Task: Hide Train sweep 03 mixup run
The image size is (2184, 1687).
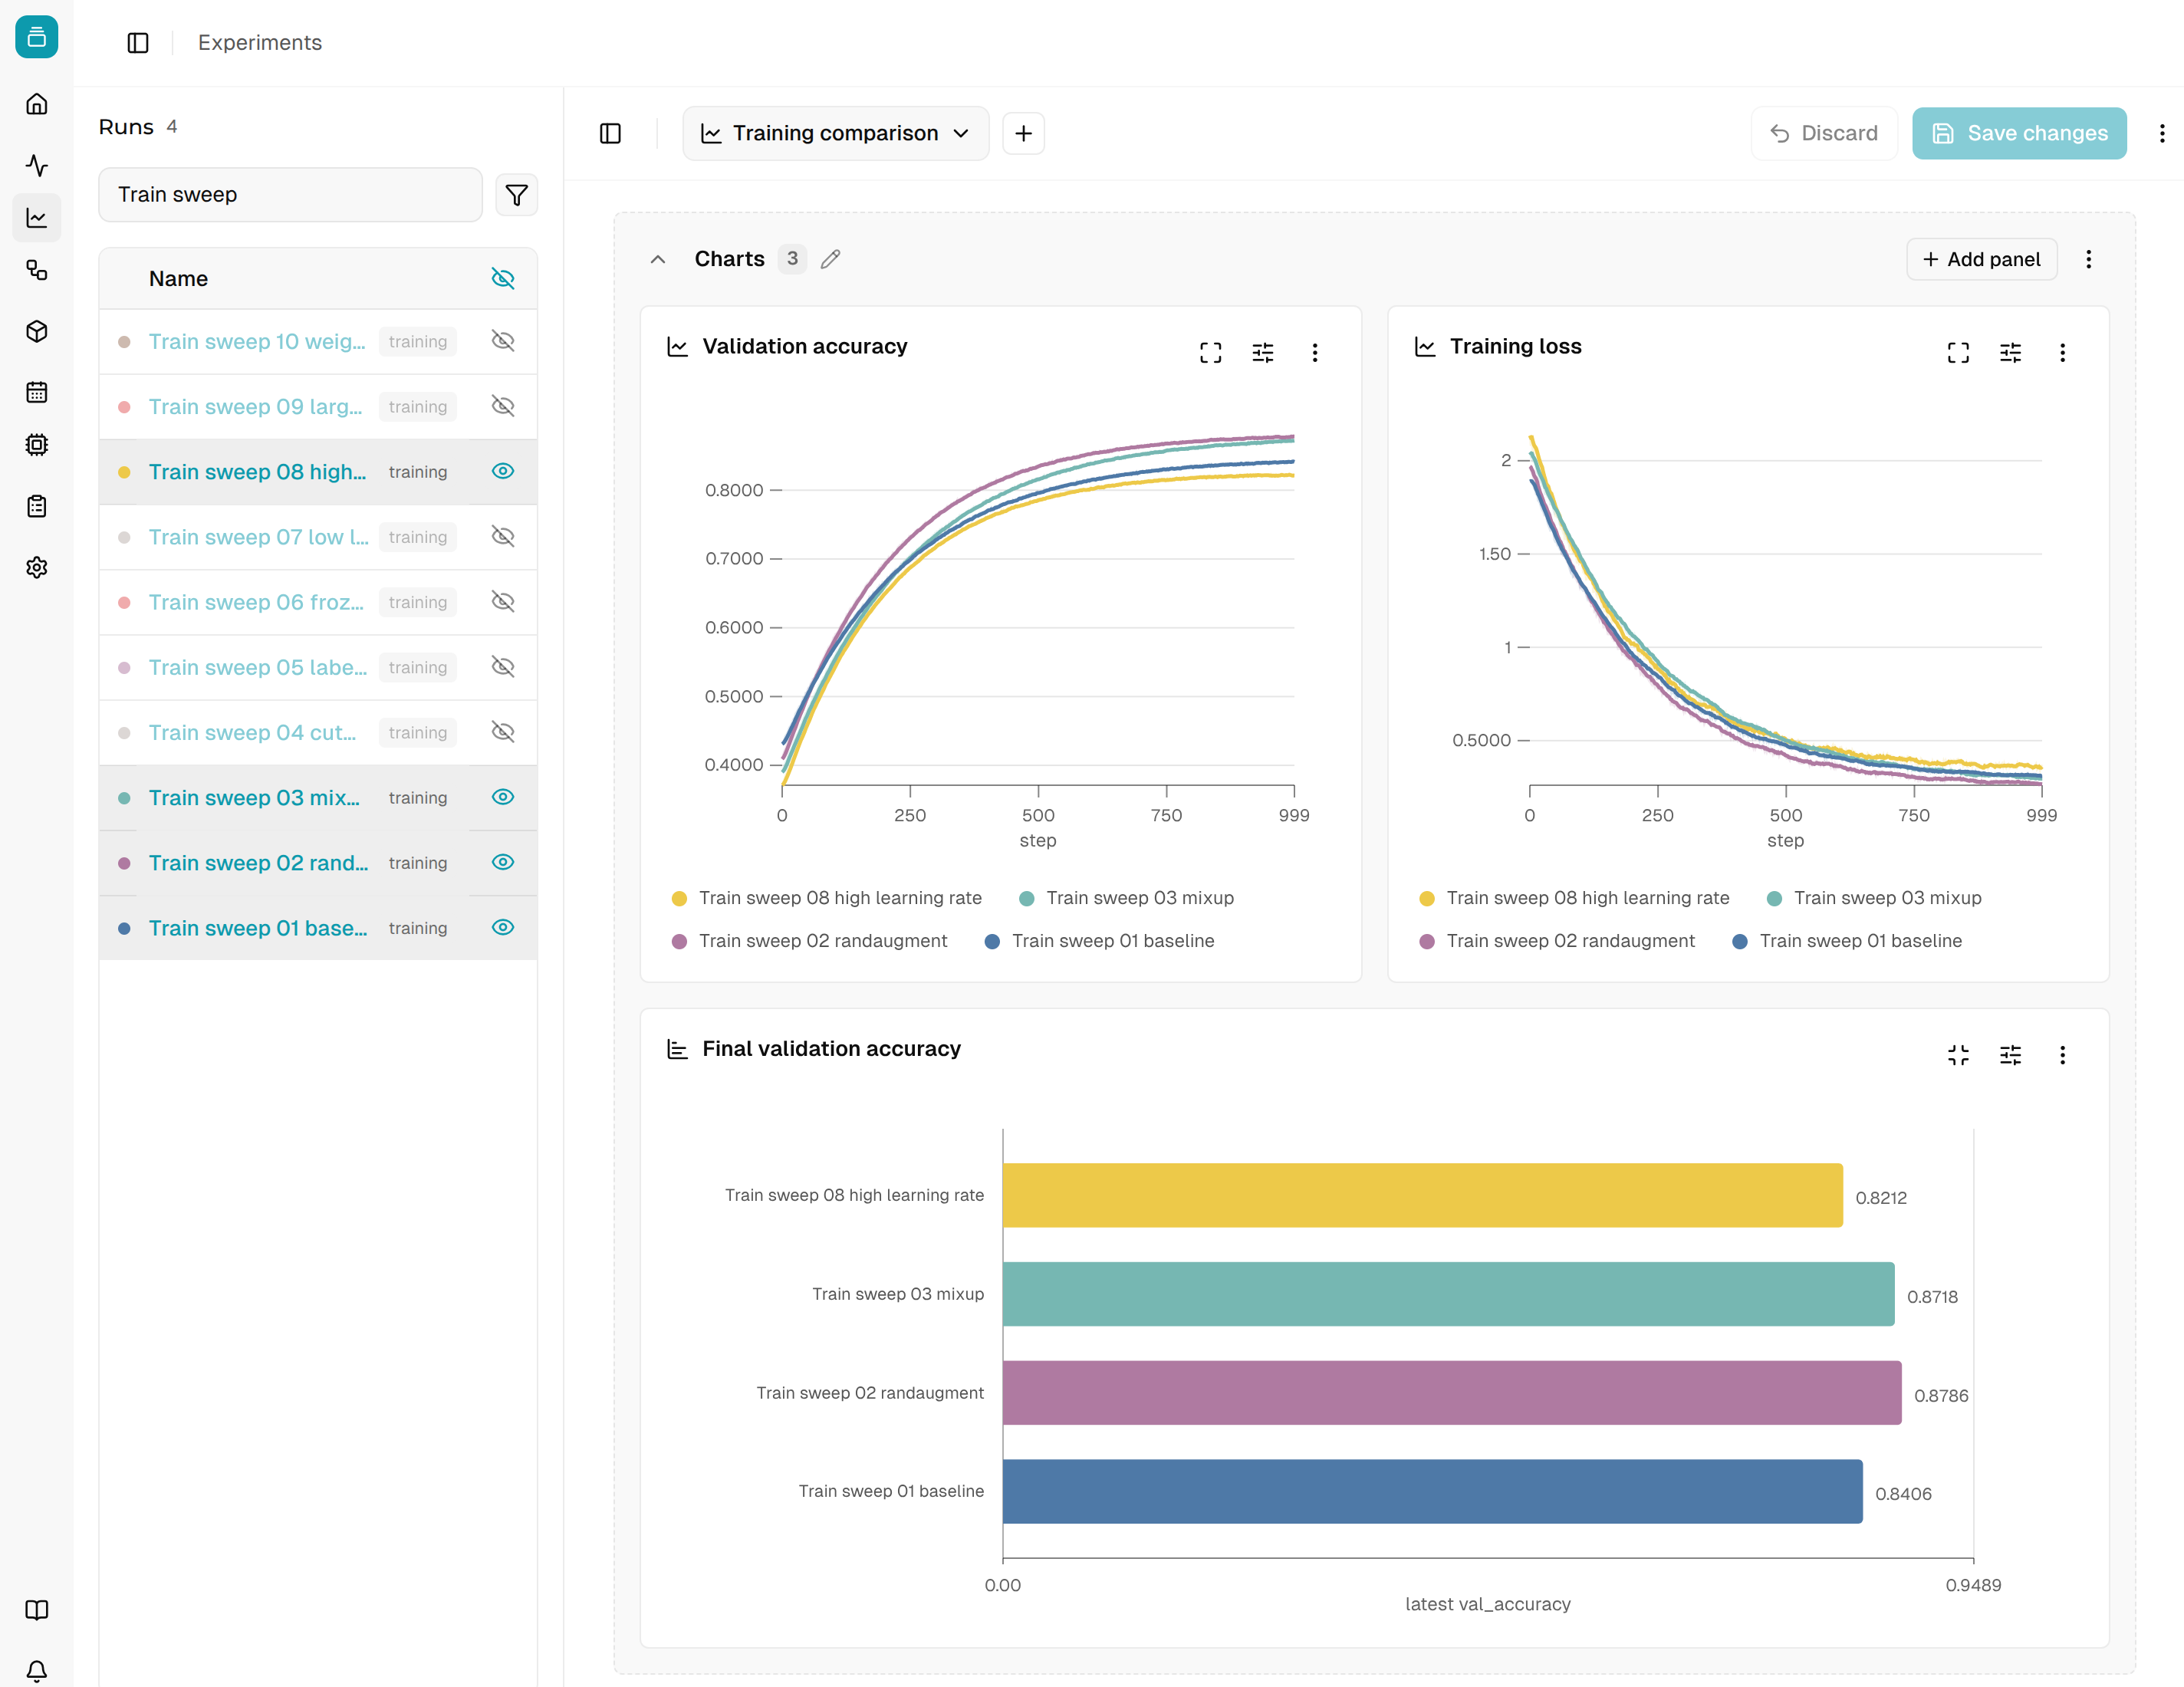Action: (x=503, y=797)
